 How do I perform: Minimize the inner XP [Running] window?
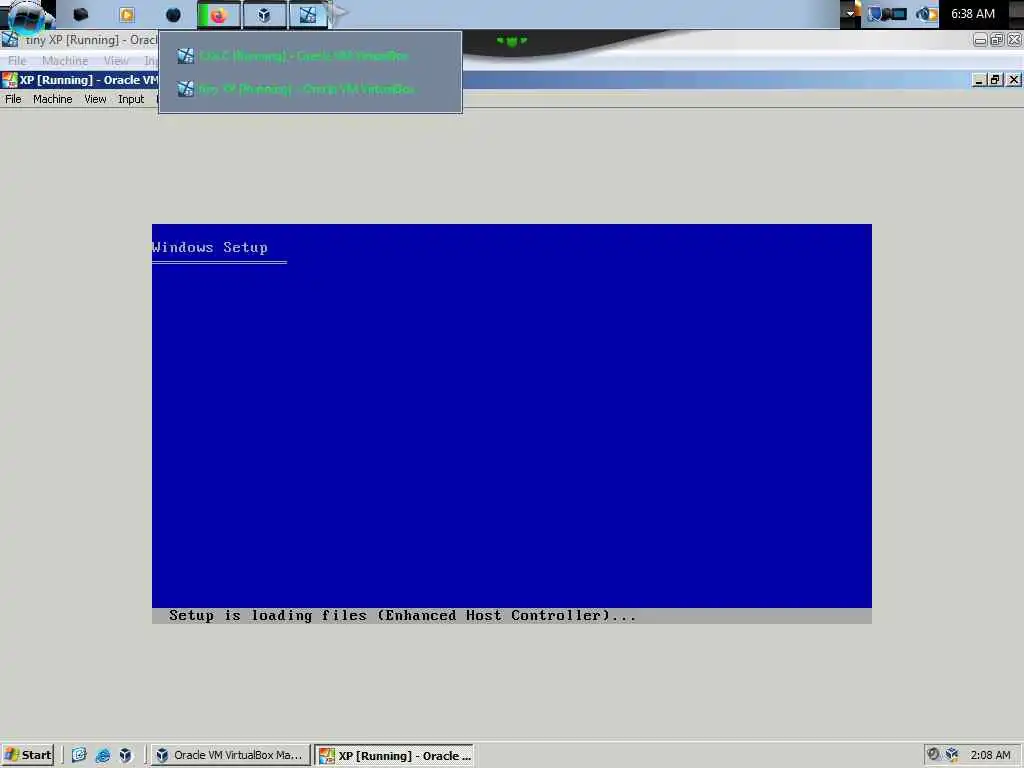(978, 80)
